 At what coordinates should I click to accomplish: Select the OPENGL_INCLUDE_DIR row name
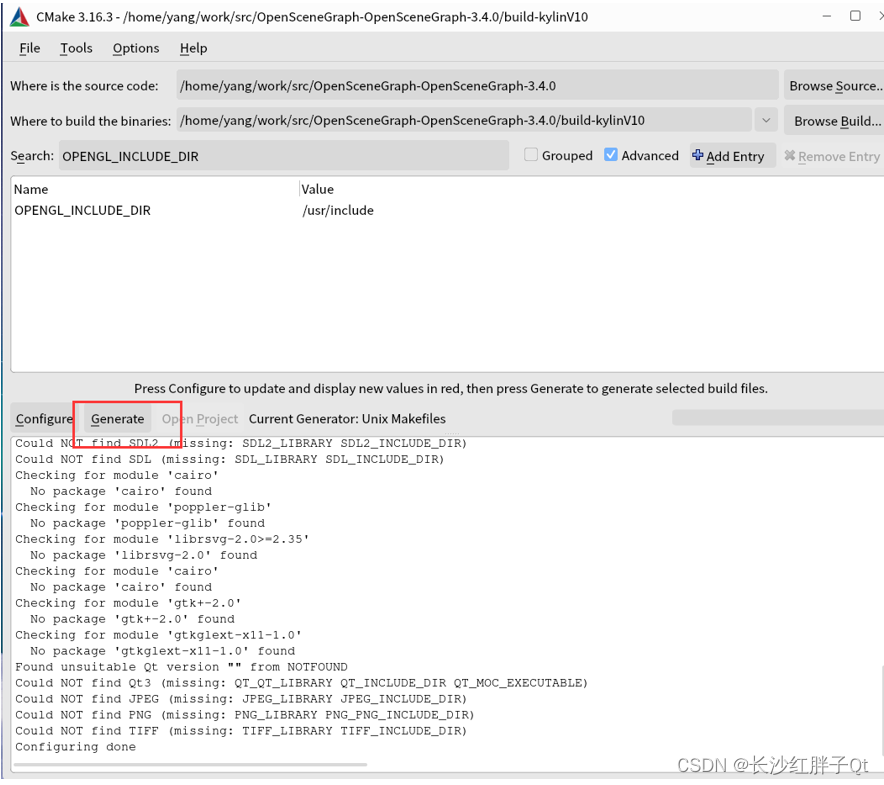(82, 210)
